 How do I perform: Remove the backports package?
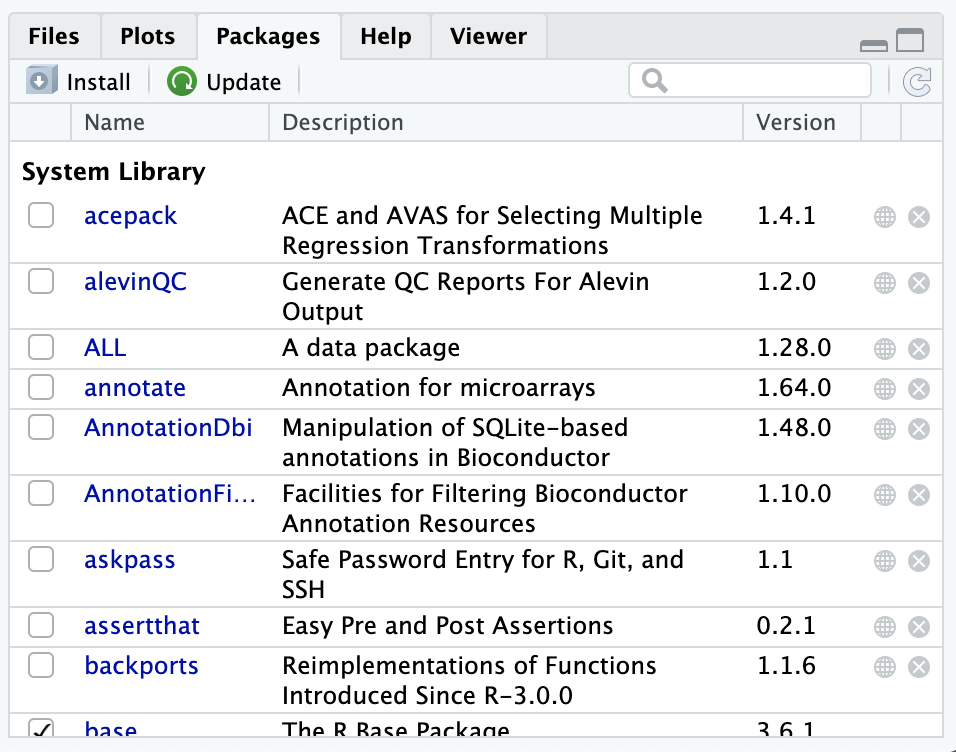pos(918,666)
